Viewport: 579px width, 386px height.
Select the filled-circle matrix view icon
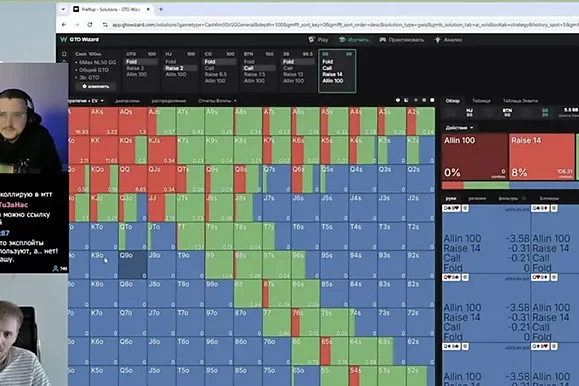[398, 100]
